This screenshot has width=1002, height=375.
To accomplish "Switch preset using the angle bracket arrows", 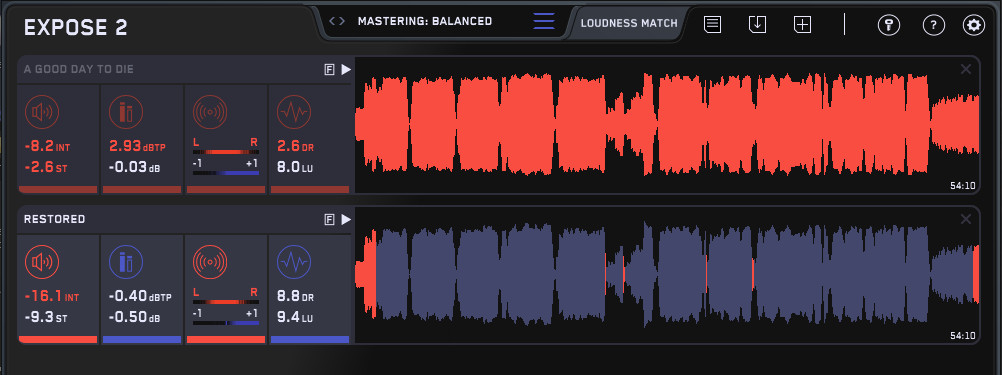I will (x=337, y=21).
